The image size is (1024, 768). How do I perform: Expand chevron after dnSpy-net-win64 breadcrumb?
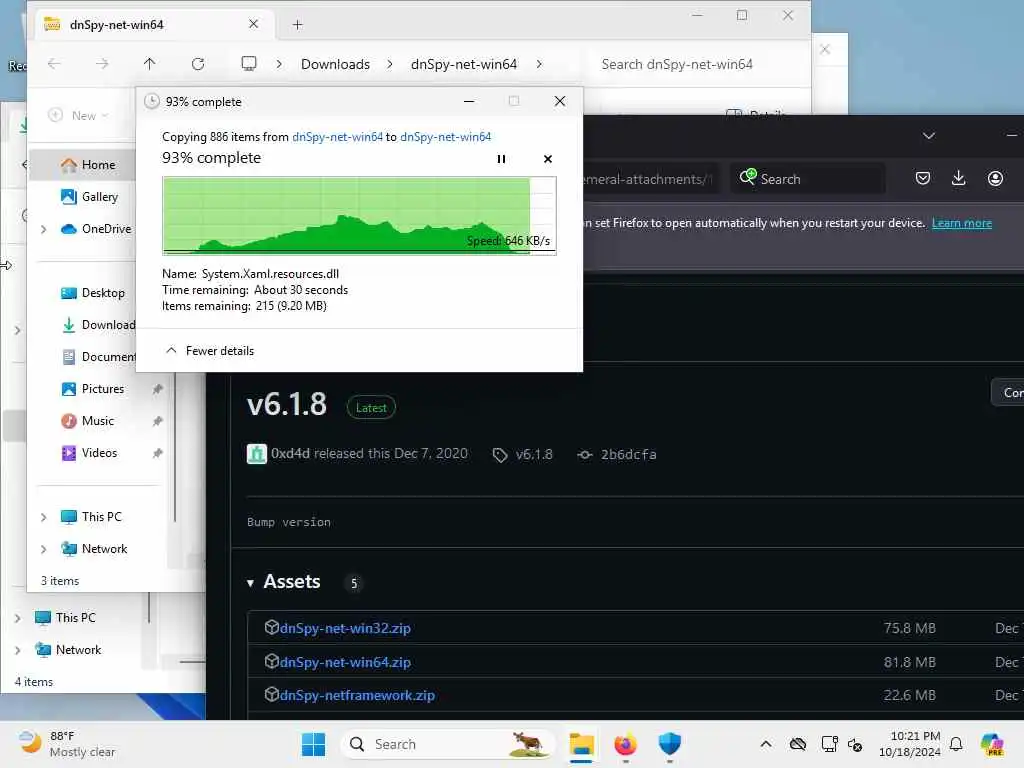[x=539, y=64]
